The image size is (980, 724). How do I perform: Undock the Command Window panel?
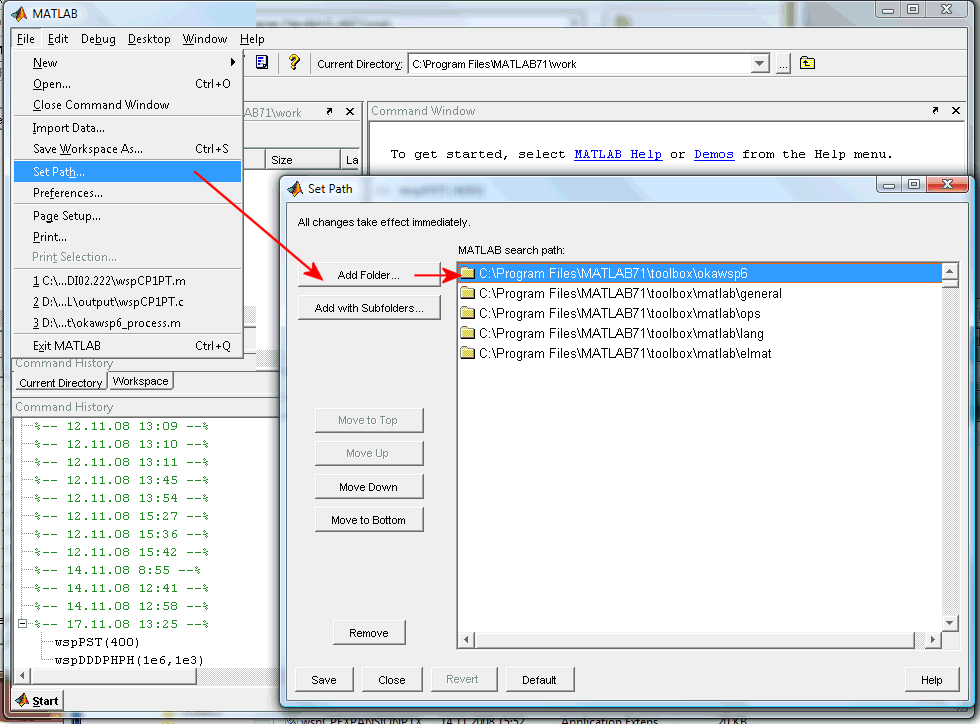point(935,111)
